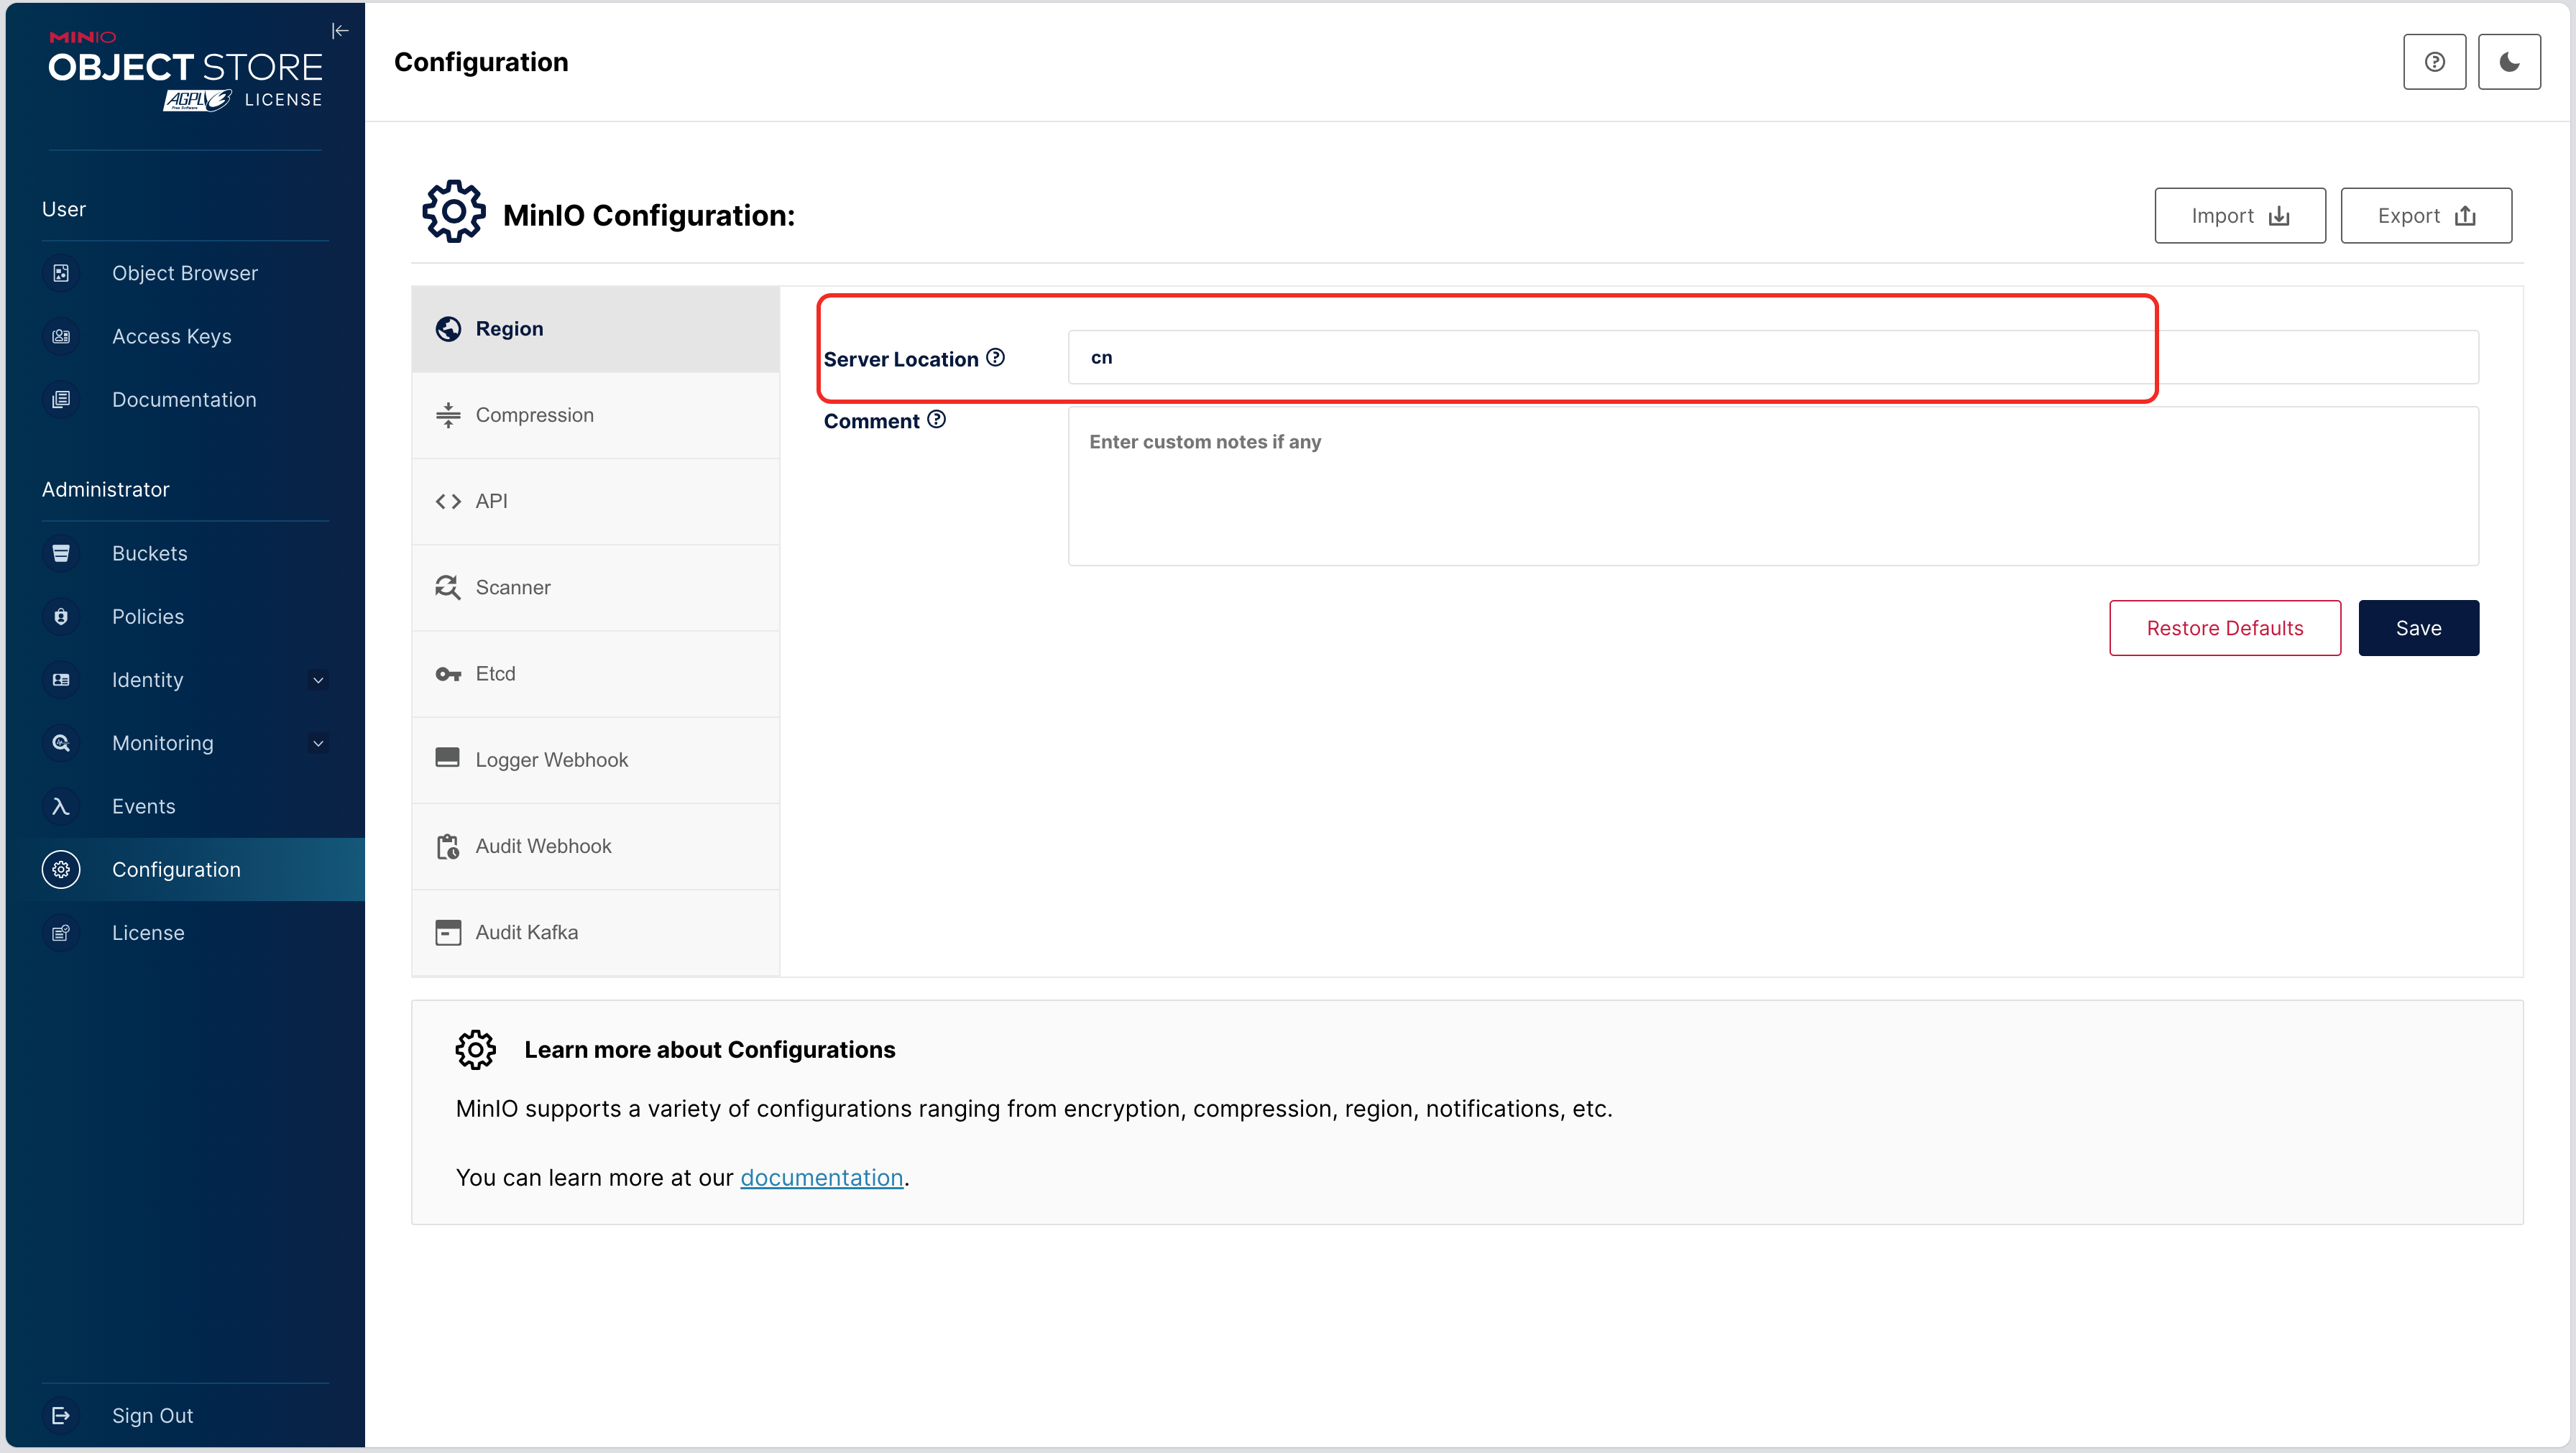Switch to the Audit Webhook tab
Image resolution: width=2576 pixels, height=1453 pixels.
point(596,846)
